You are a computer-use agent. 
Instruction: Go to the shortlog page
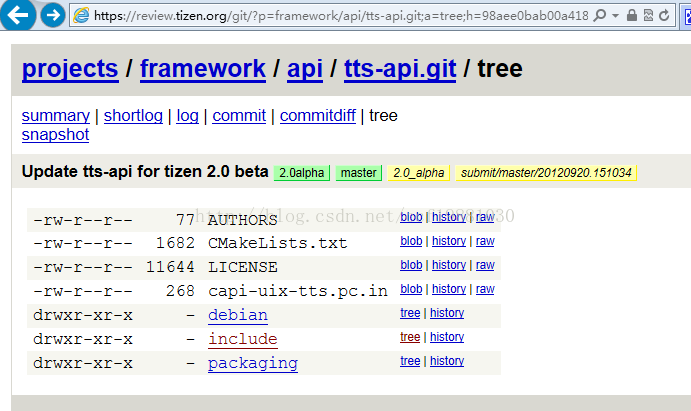click(133, 115)
